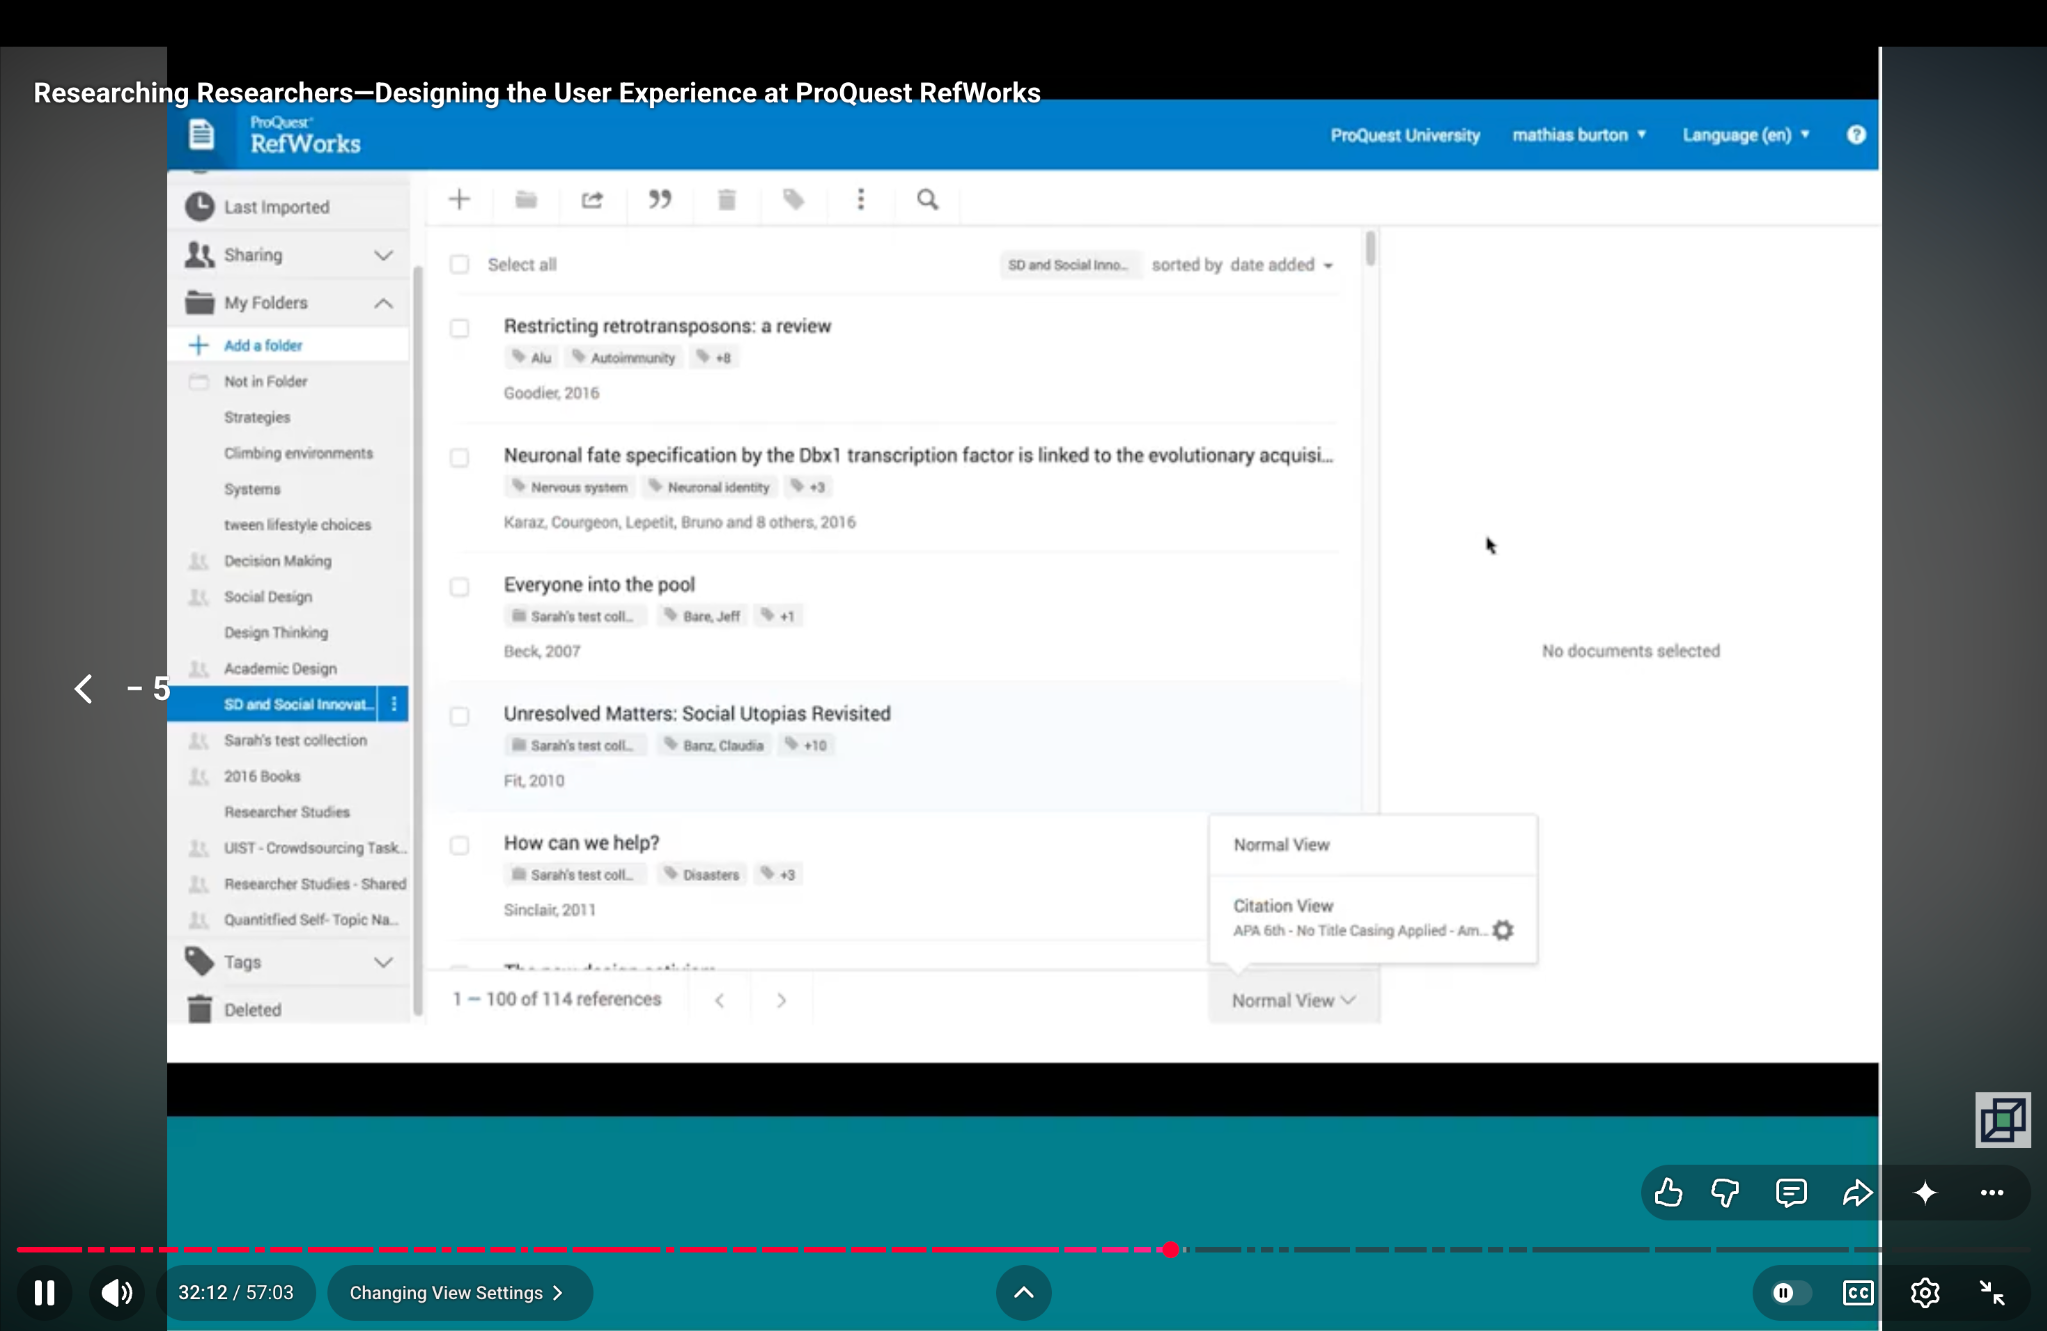
Task: Dislike the video with thumbs down
Action: click(1725, 1192)
